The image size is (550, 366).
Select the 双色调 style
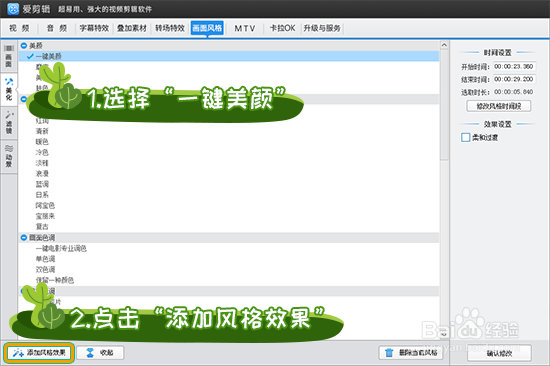(45, 269)
